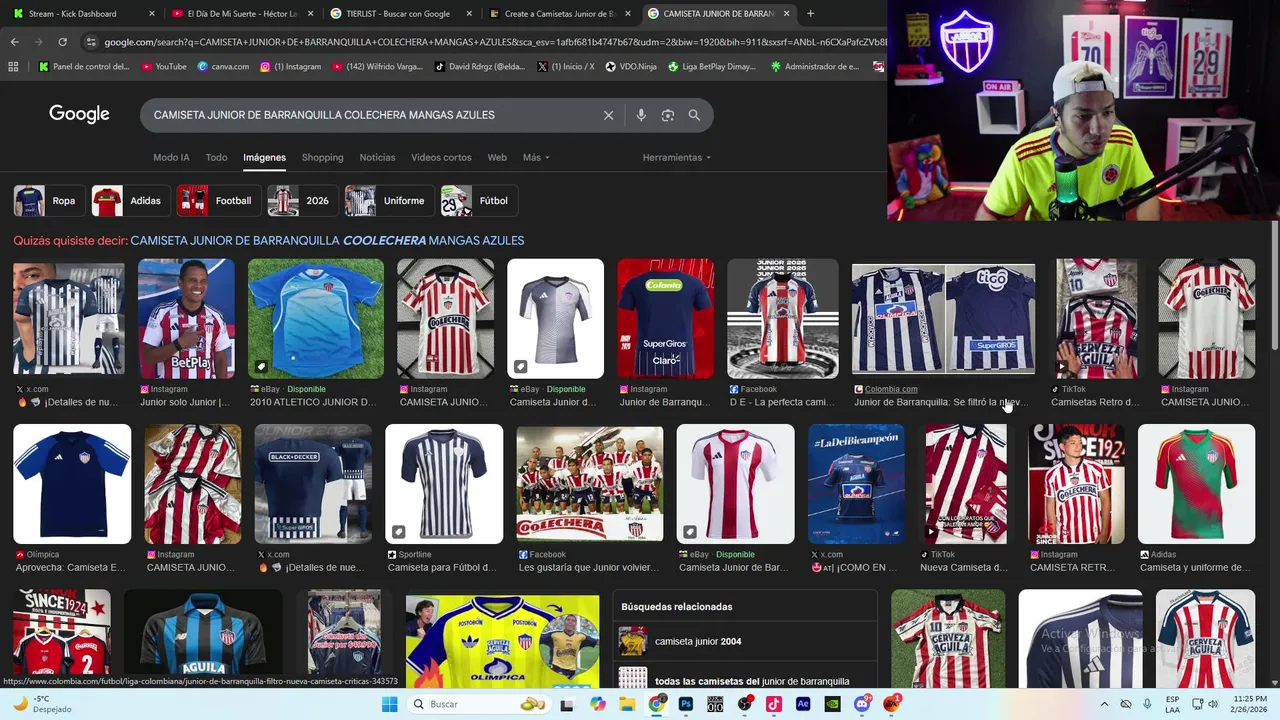Open the 2010 Atletico Junior eBay image
Screen dimensions: 1280x720
tap(316, 319)
